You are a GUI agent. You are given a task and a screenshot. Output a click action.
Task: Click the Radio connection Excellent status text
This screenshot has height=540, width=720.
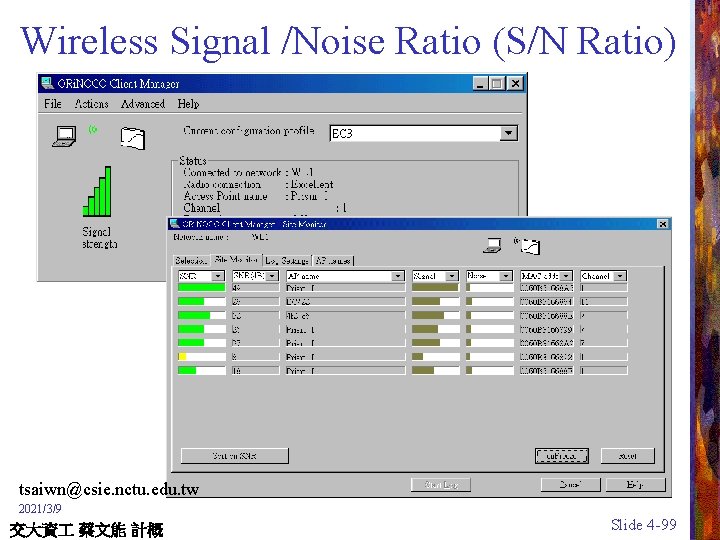click(258, 184)
